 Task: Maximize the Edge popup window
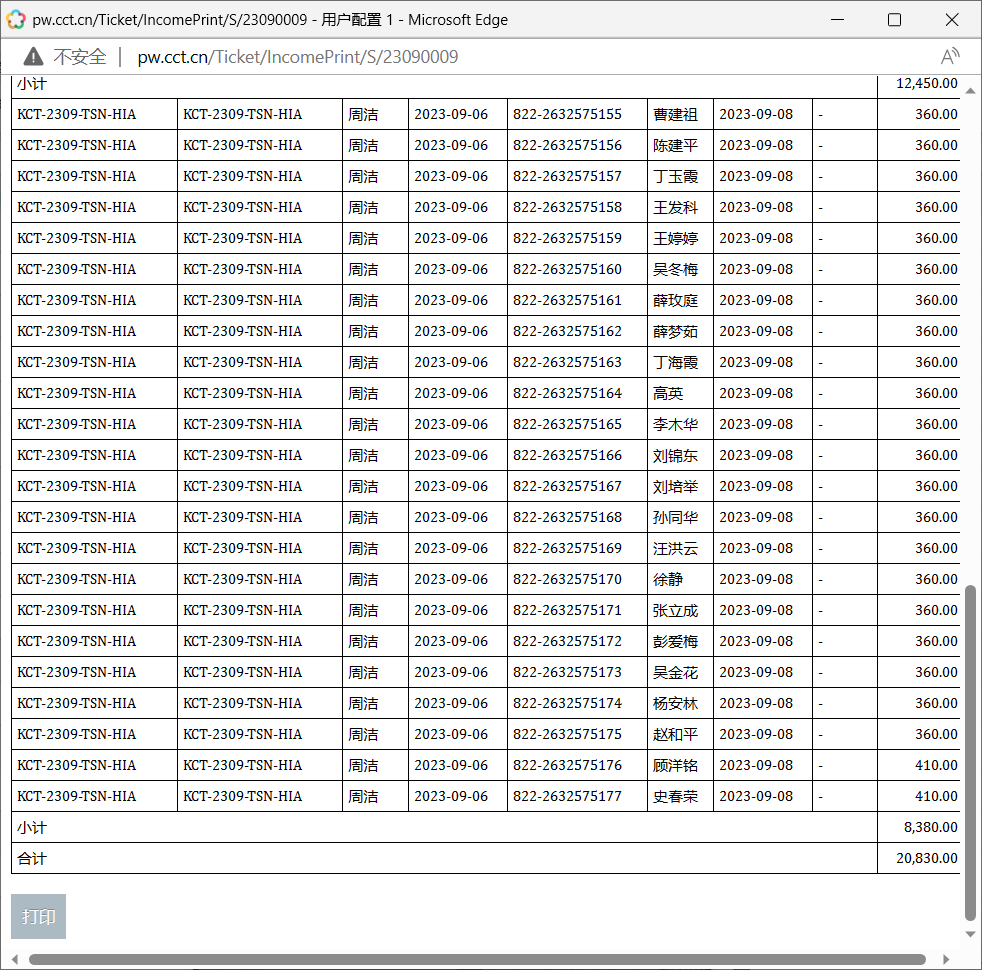click(x=894, y=20)
